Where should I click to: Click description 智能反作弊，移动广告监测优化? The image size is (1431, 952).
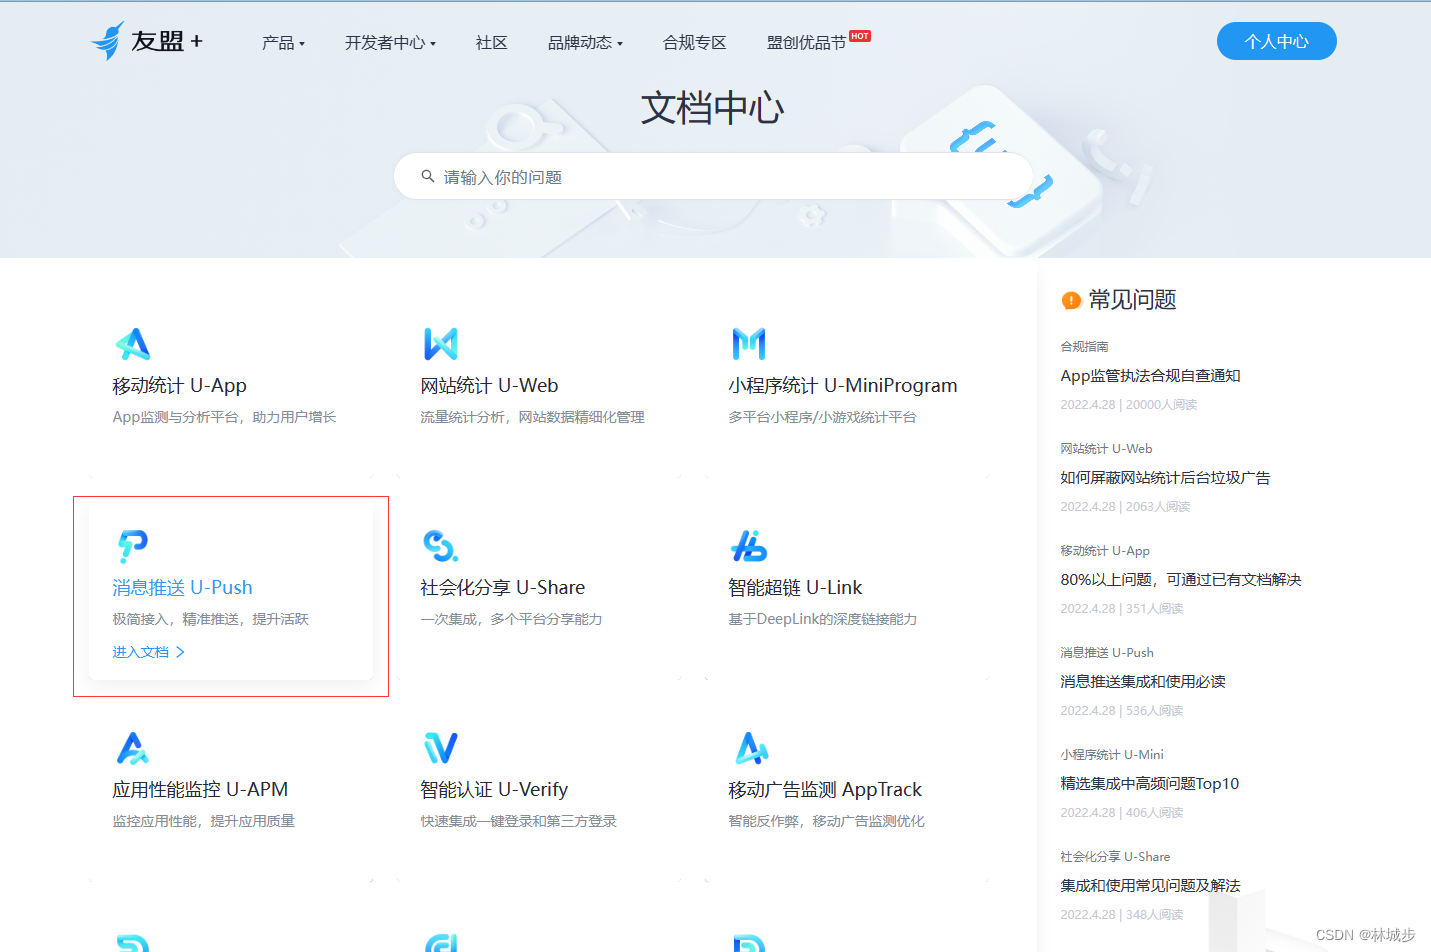pyautogui.click(x=826, y=821)
